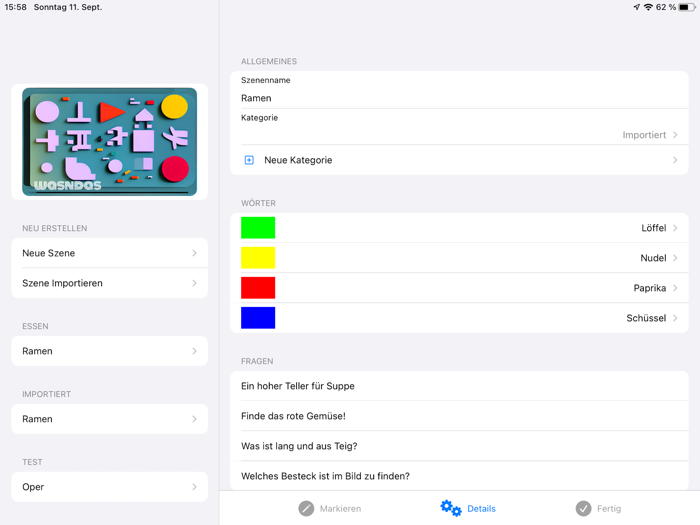Open the Kategorie selector showing Importiert
This screenshot has height=525, width=700.
[459, 127]
